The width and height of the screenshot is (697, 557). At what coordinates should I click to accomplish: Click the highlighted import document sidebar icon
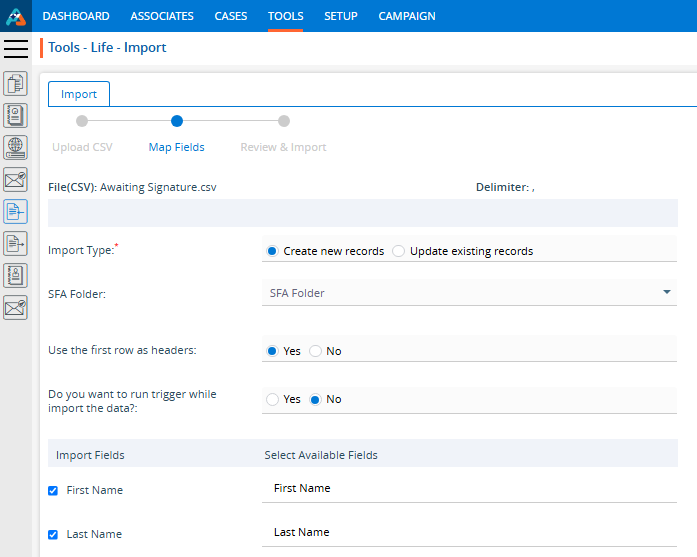tap(15, 211)
